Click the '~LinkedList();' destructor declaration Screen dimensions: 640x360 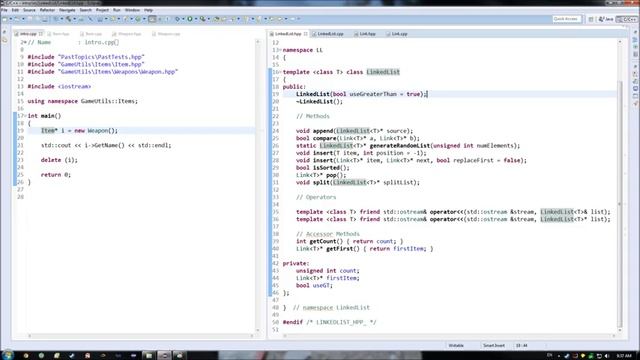[320, 102]
